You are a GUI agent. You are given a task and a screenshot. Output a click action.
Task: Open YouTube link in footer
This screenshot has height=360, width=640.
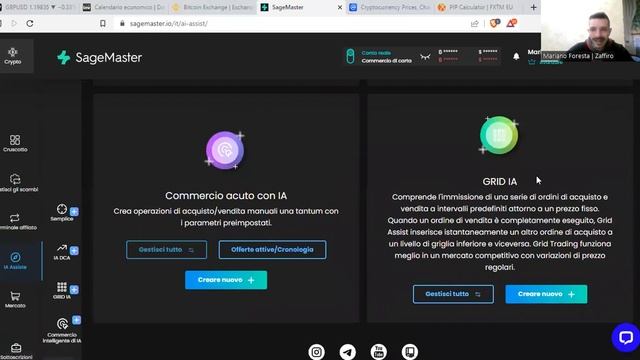[379, 352]
